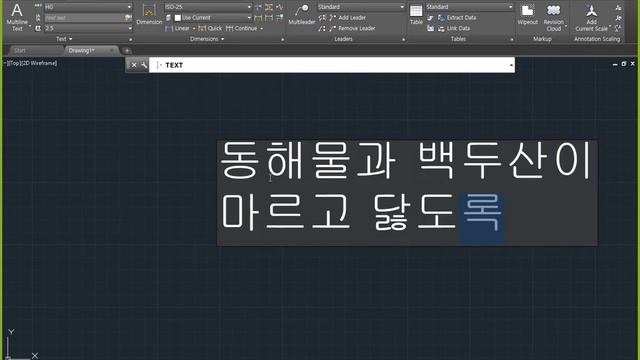This screenshot has height=360, width=640.
Task: Close the Drawing1* tab
Action: 111,51
